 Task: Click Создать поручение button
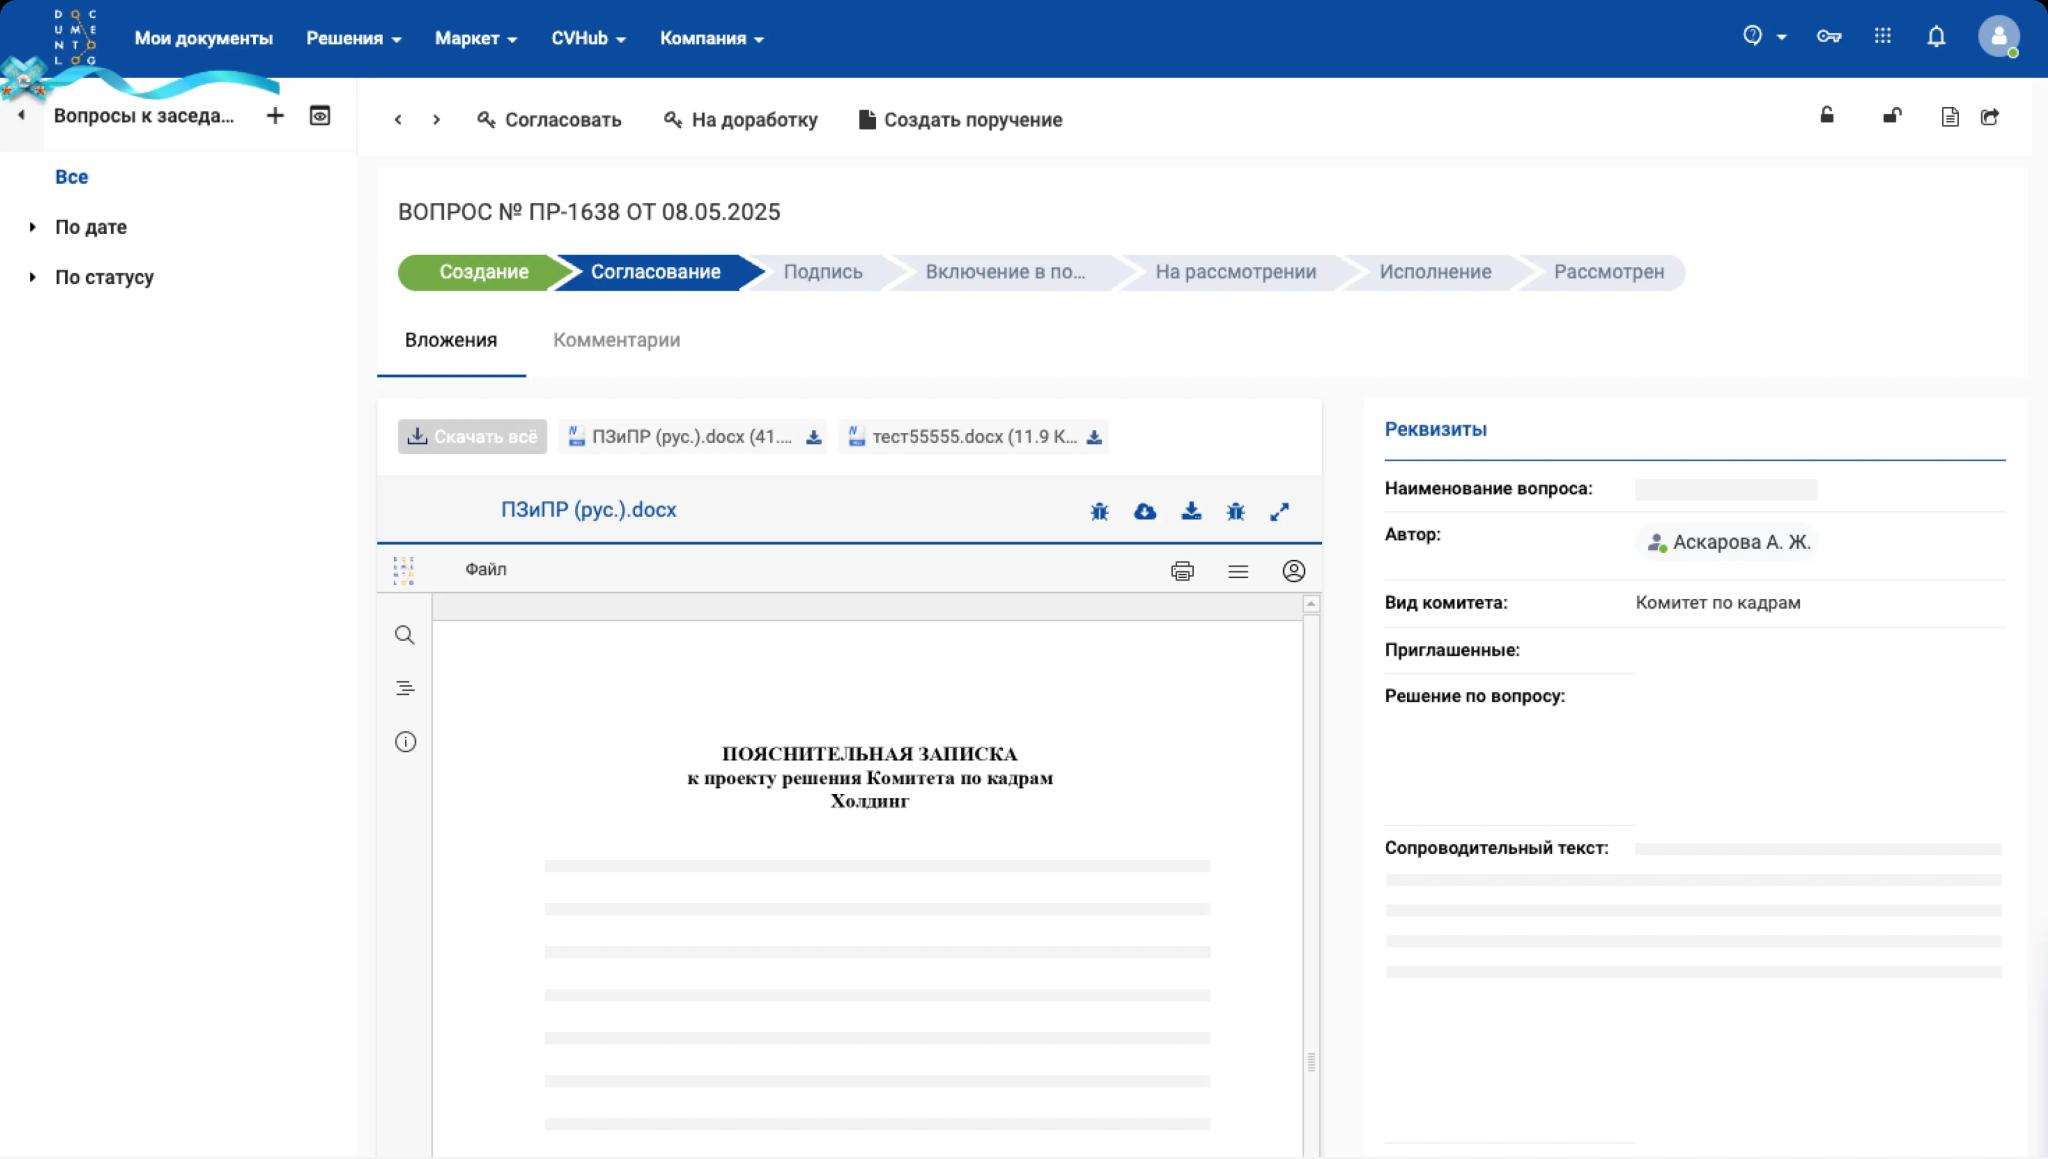pyautogui.click(x=960, y=120)
